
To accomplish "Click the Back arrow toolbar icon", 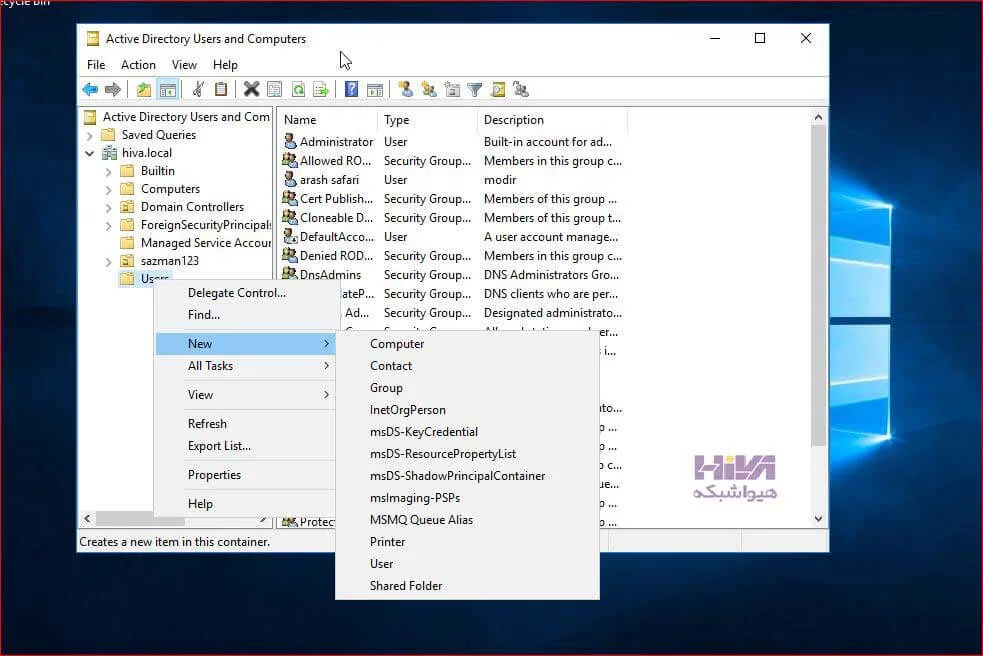I will tap(90, 90).
